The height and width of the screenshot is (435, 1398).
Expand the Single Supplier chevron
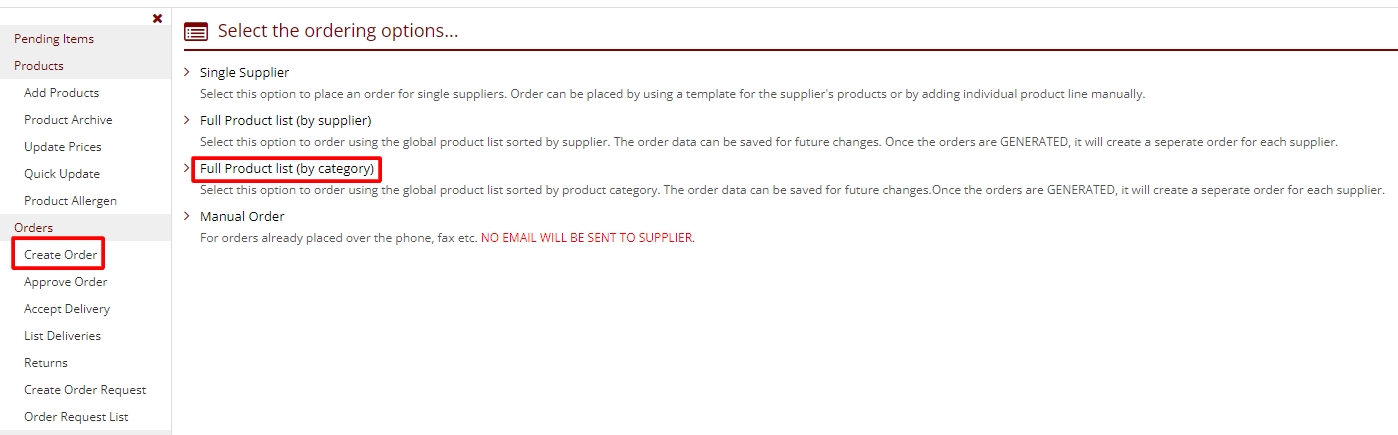point(187,72)
